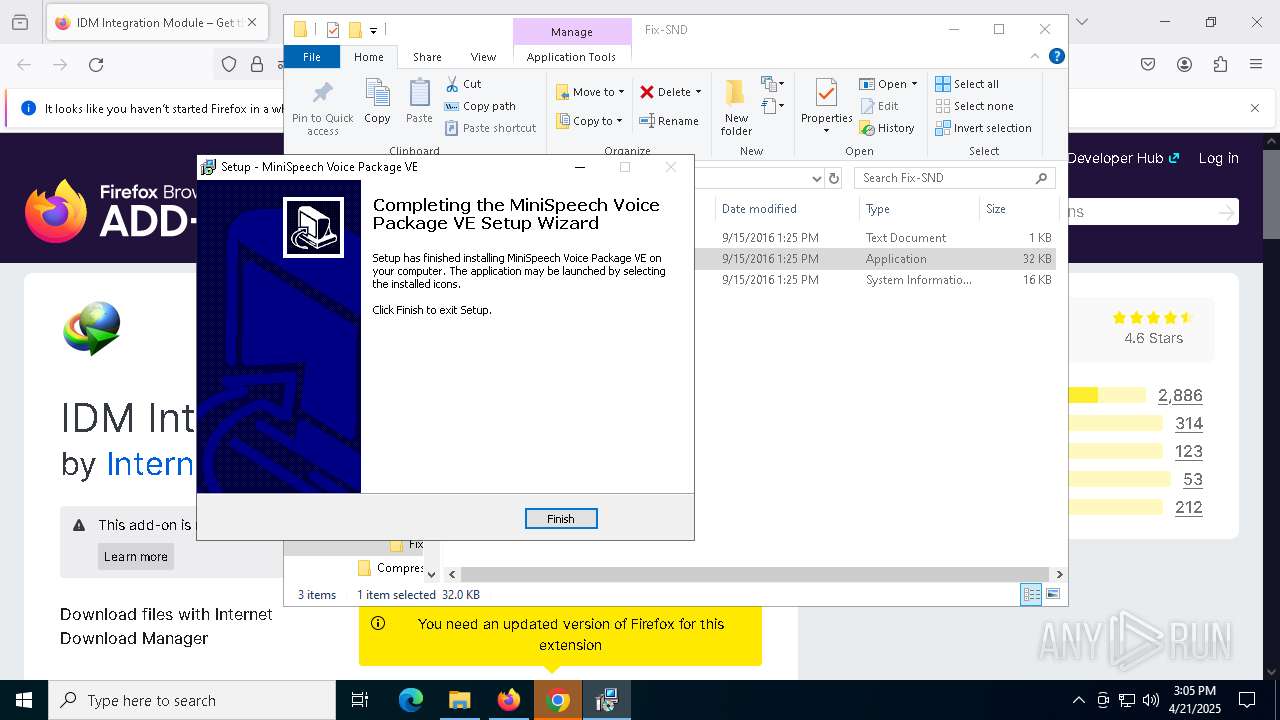This screenshot has height=720, width=1280.
Task: Switch to the View ribbon tab
Action: [483, 57]
